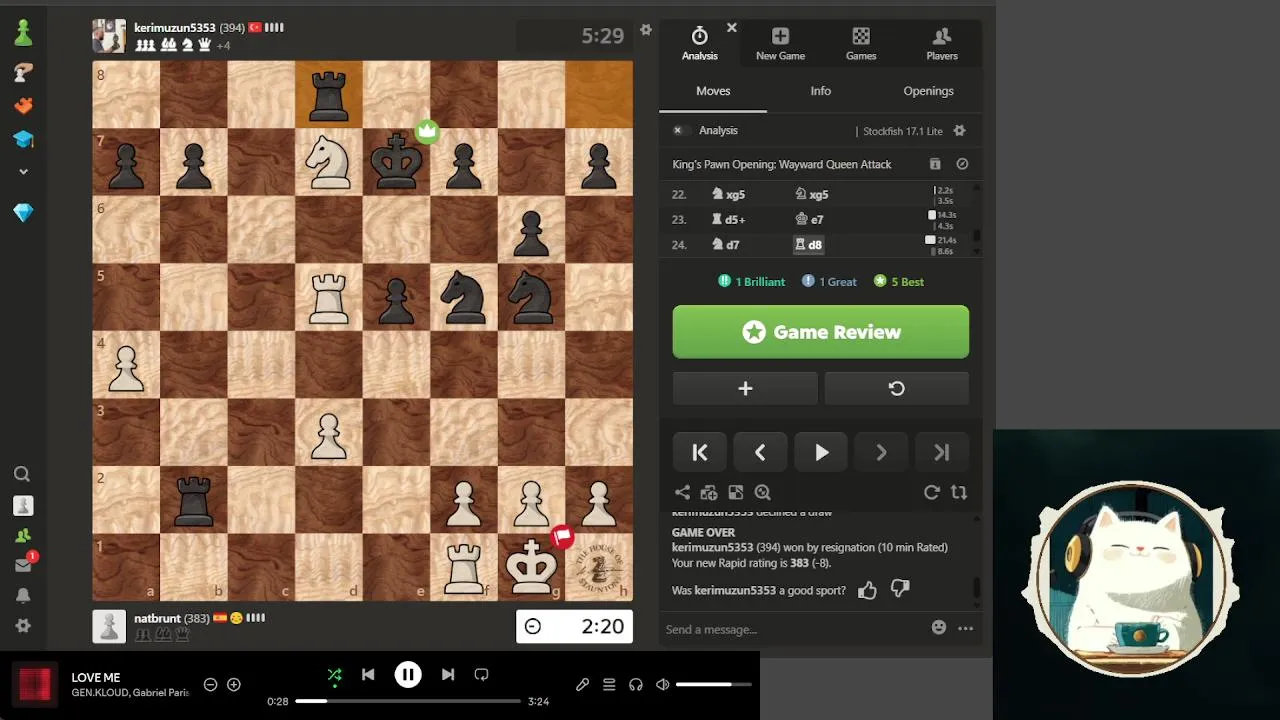1280x720 pixels.
Task: Open the sidebar settings gear
Action: [23, 625]
